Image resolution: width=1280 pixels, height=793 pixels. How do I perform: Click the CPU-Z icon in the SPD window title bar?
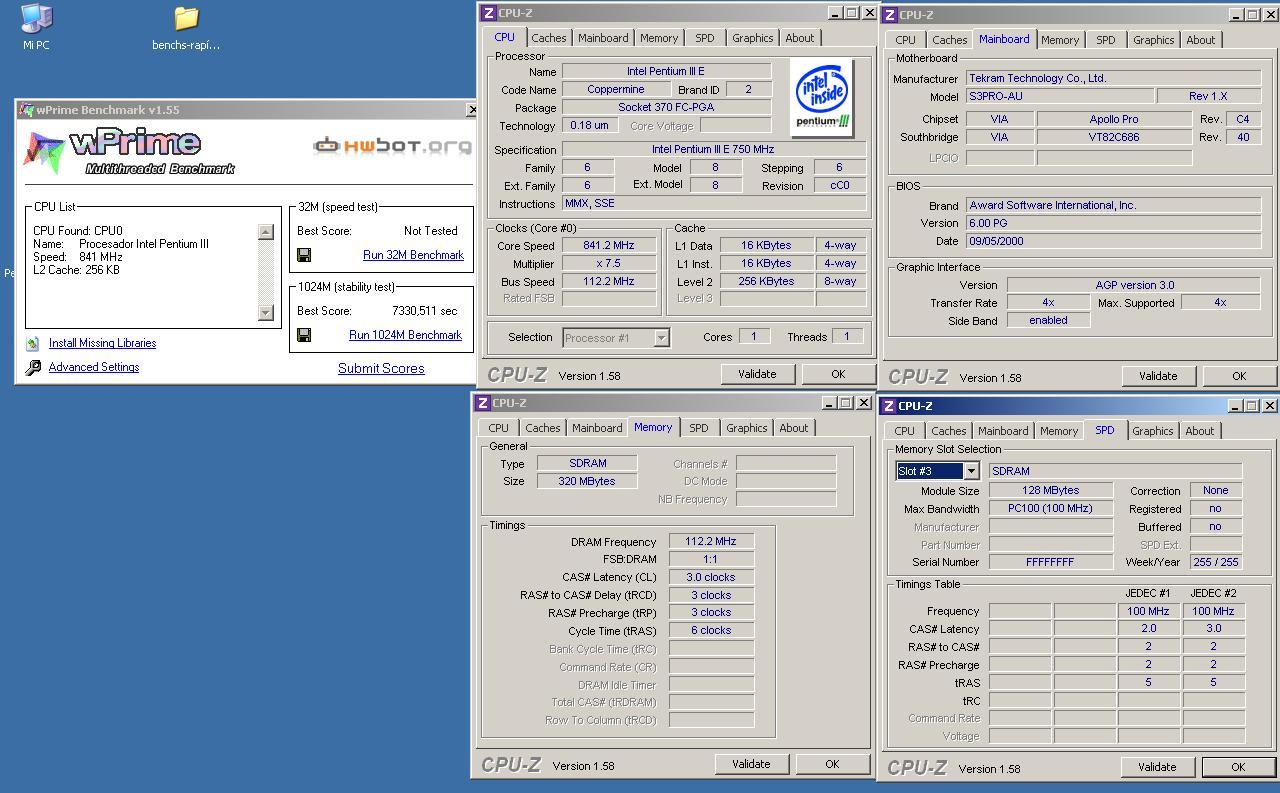[x=888, y=406]
